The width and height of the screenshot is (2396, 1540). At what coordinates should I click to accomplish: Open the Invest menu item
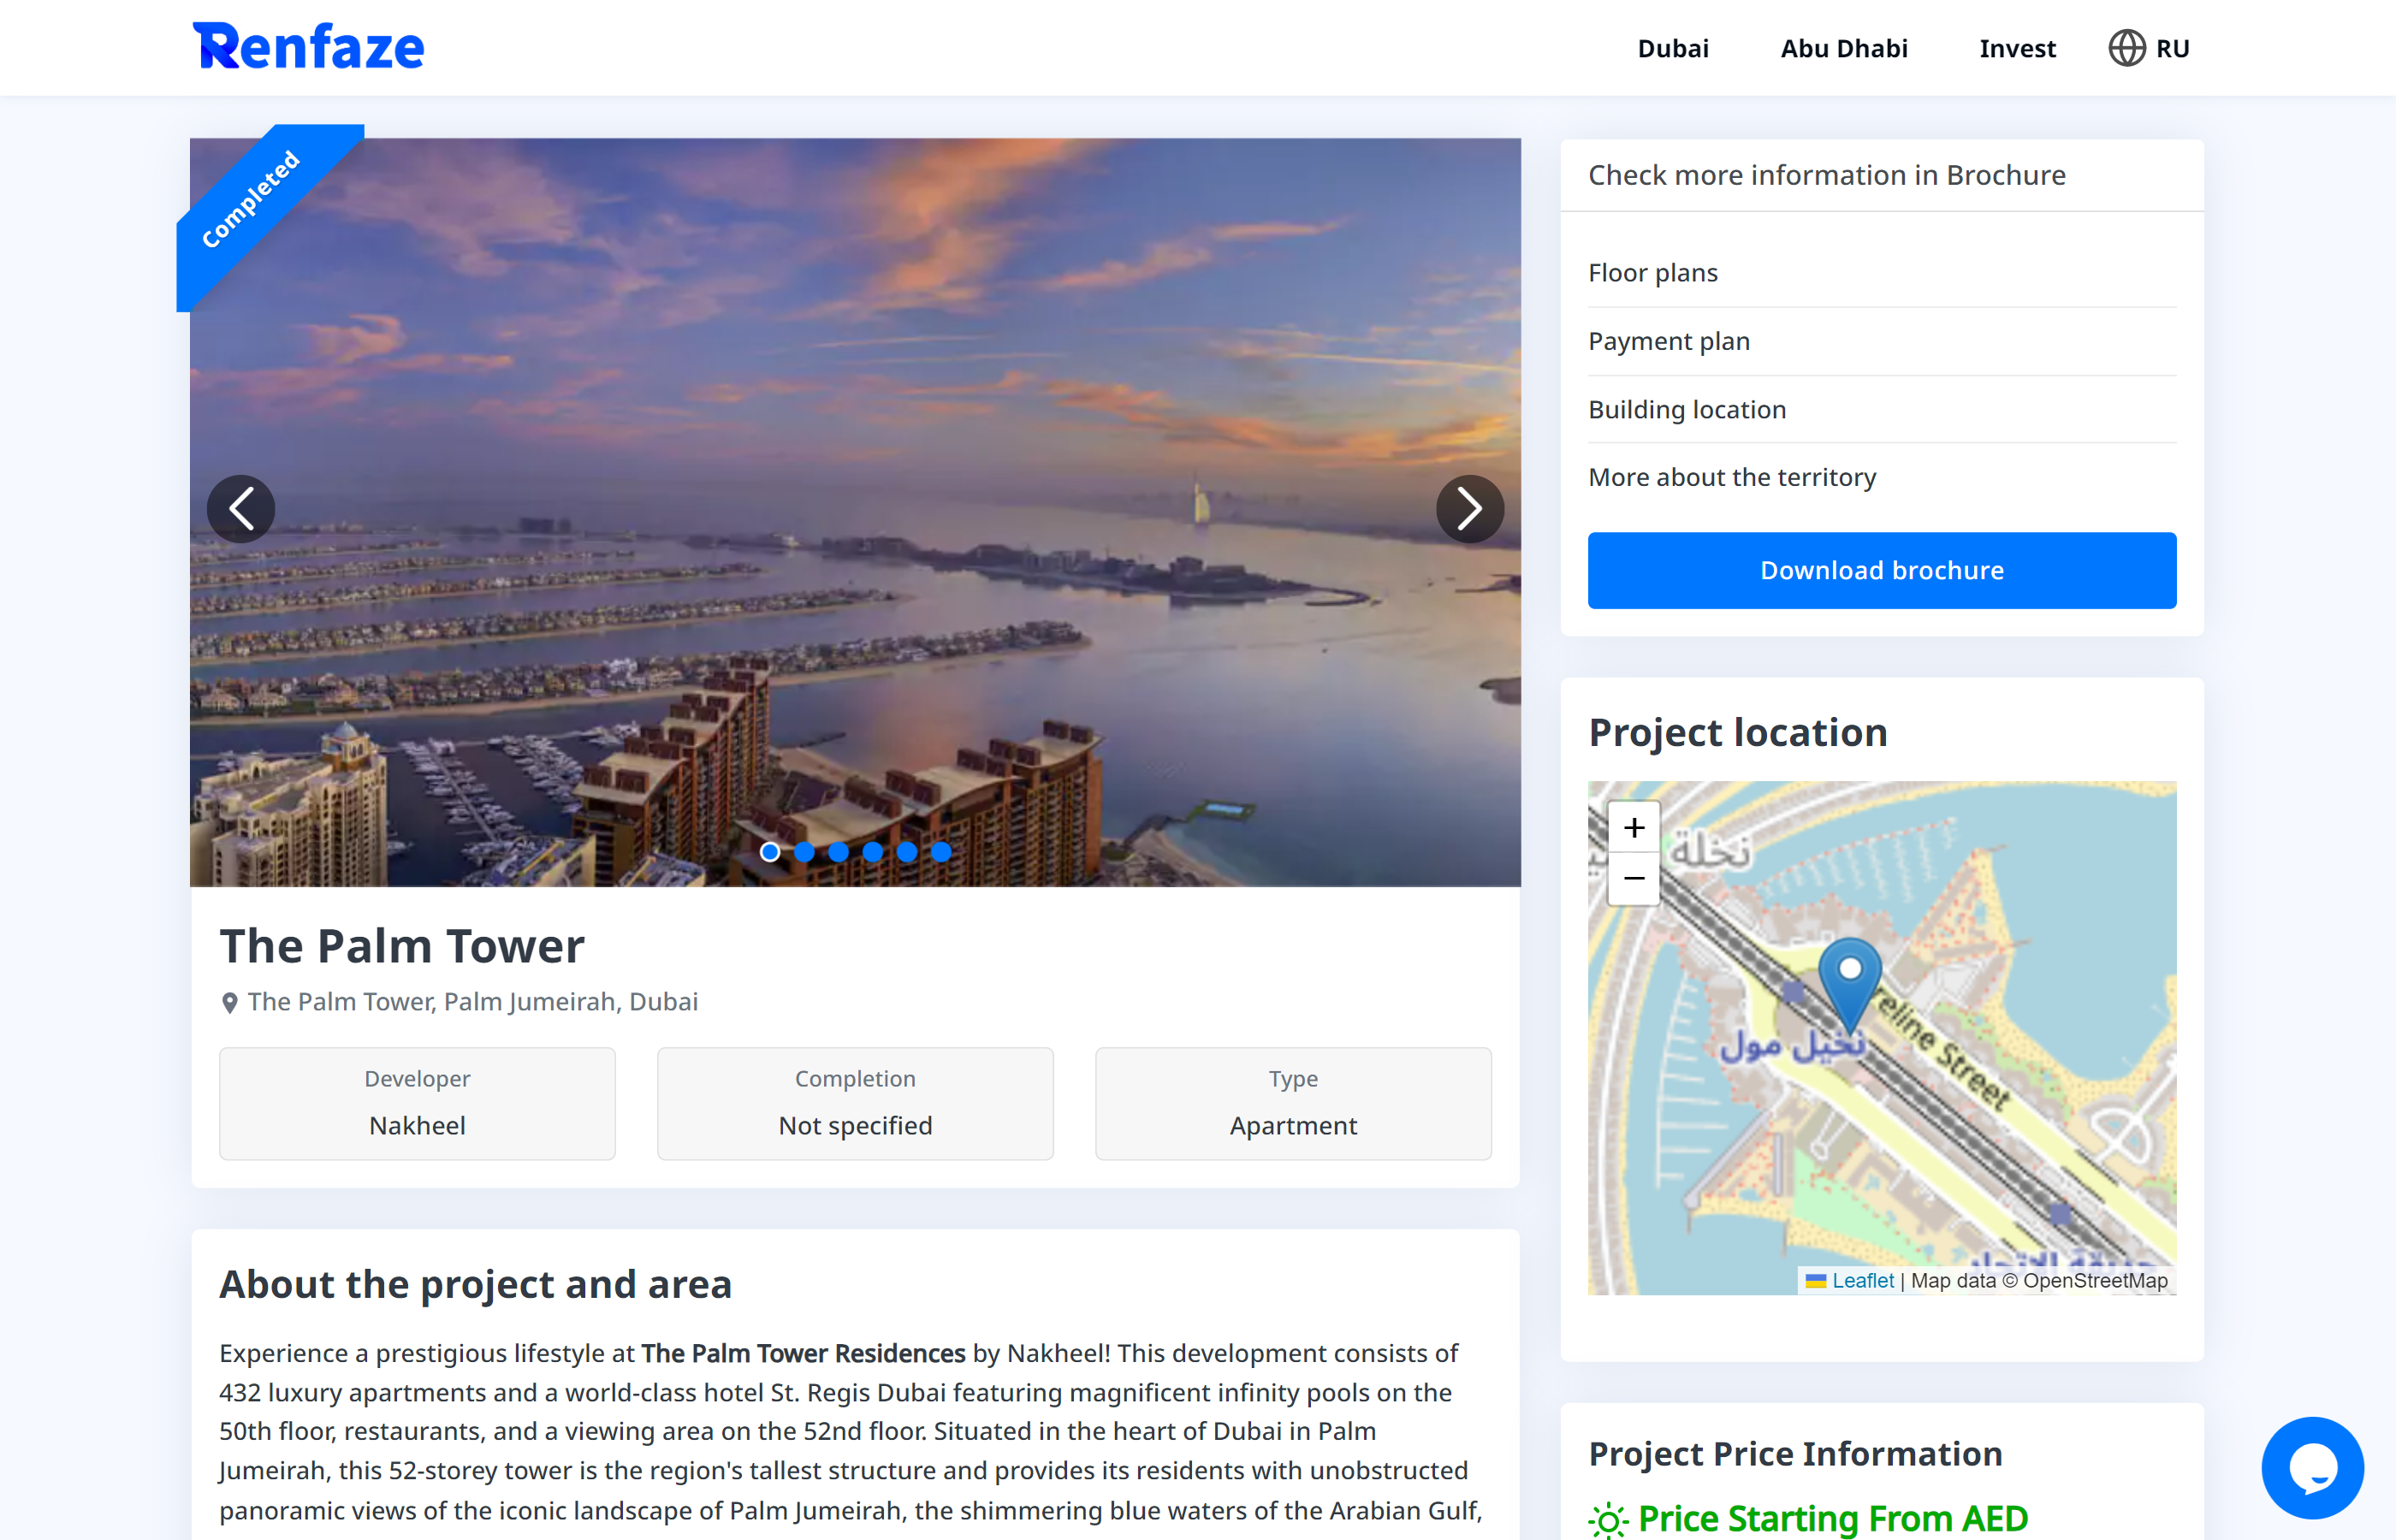click(2017, 48)
